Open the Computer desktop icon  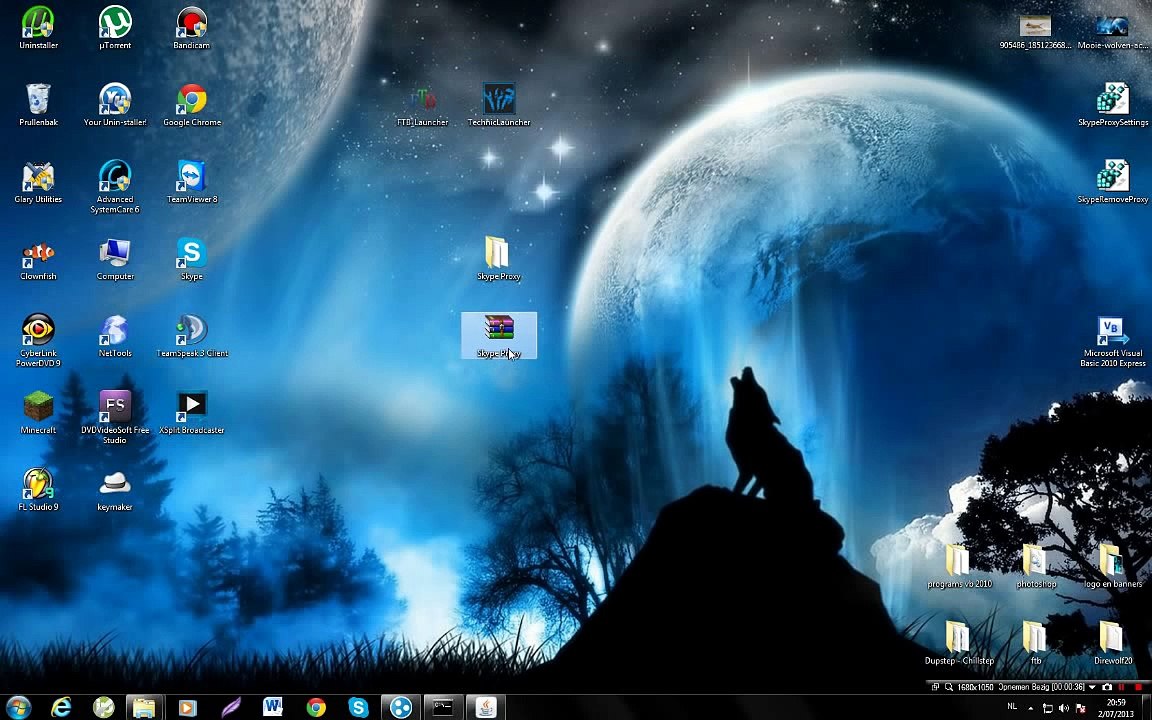point(115,259)
